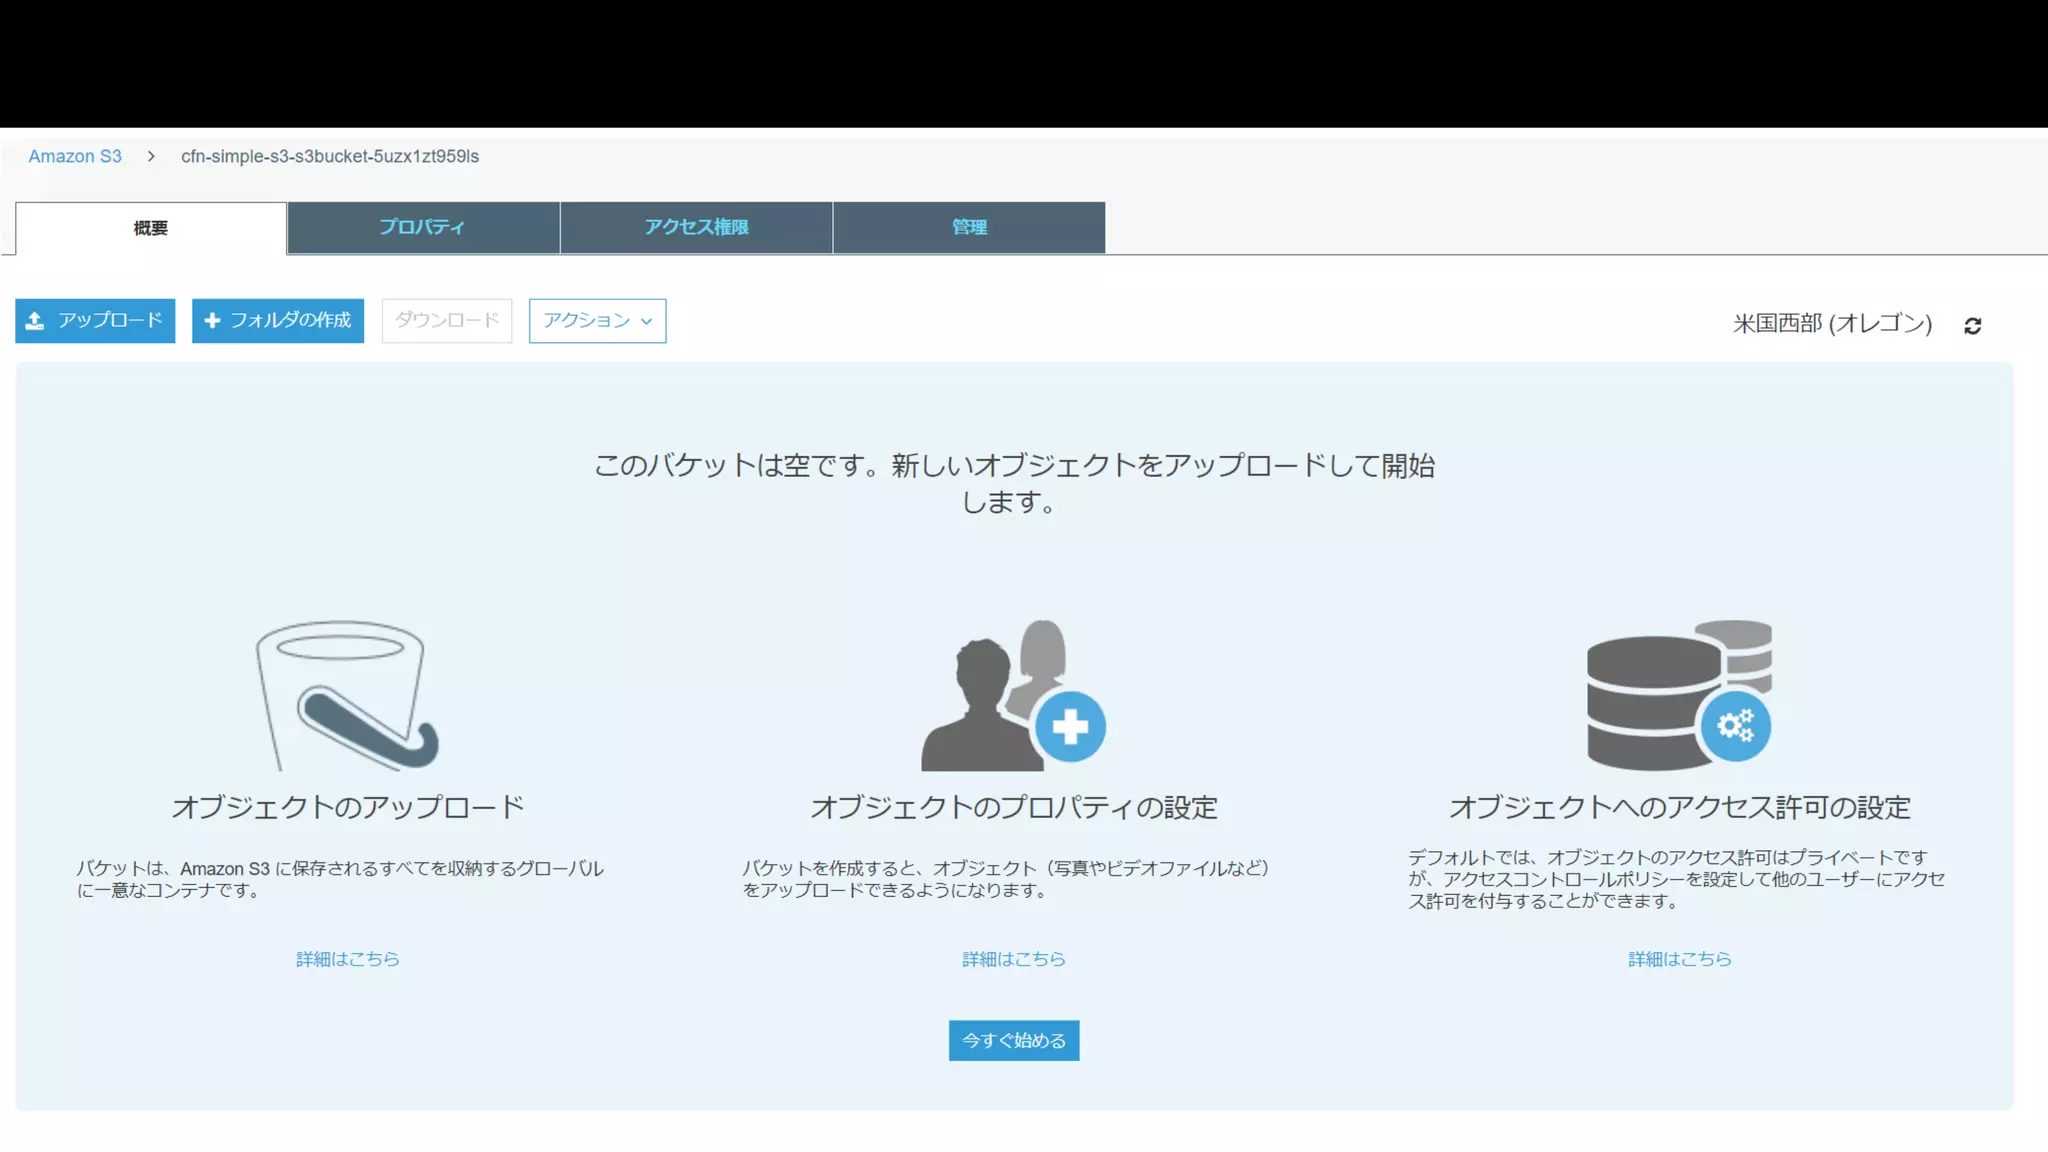This screenshot has height=1152, width=2048.
Task: Click the grayed ダウンロード button
Action: point(446,321)
